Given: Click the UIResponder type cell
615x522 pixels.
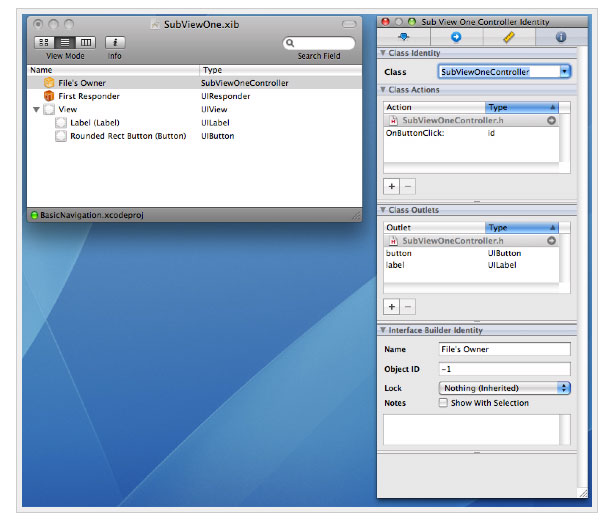Looking at the screenshot, I should click(x=226, y=96).
